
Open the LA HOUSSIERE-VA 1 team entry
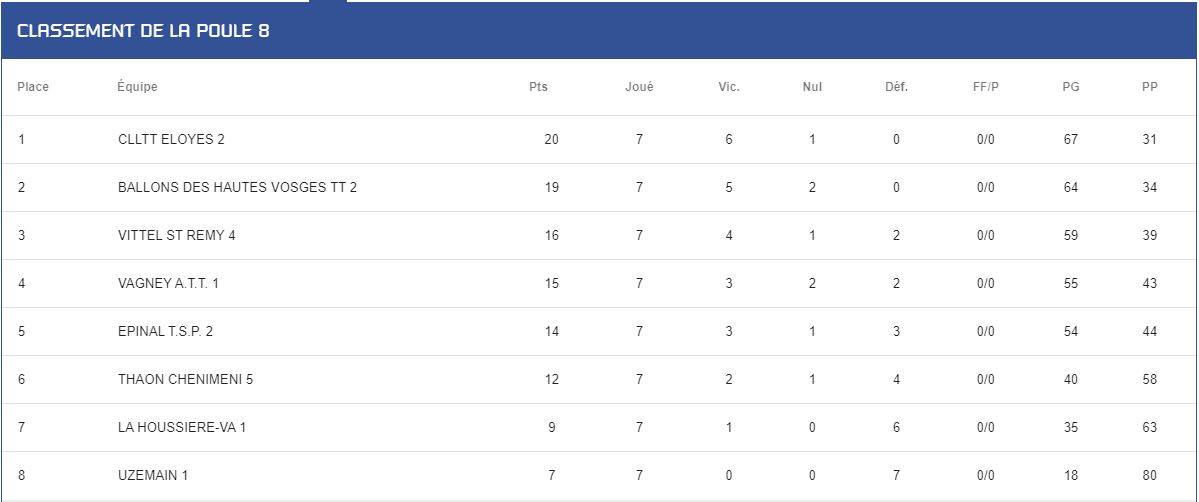[x=182, y=428]
